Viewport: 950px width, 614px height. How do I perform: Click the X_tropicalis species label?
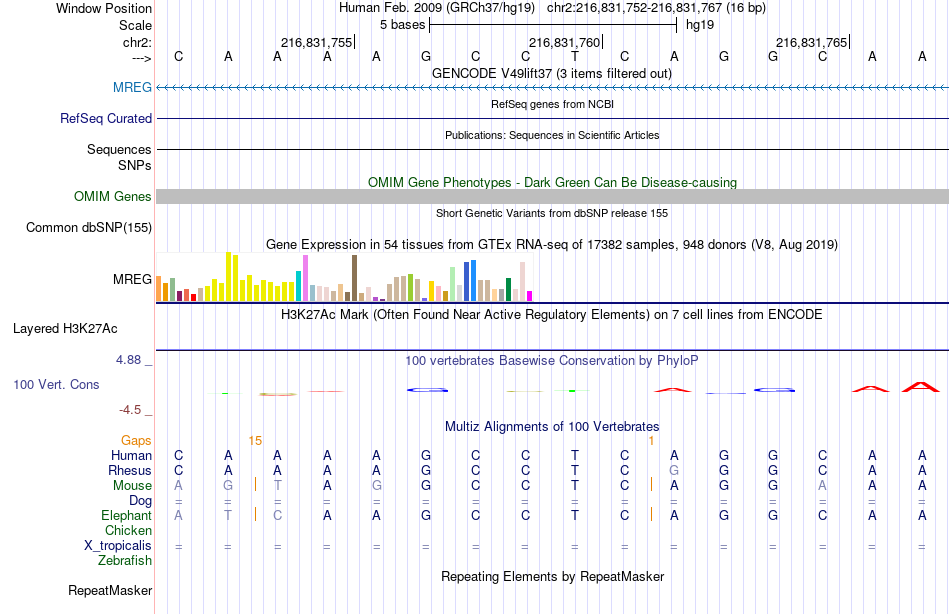[x=118, y=546]
